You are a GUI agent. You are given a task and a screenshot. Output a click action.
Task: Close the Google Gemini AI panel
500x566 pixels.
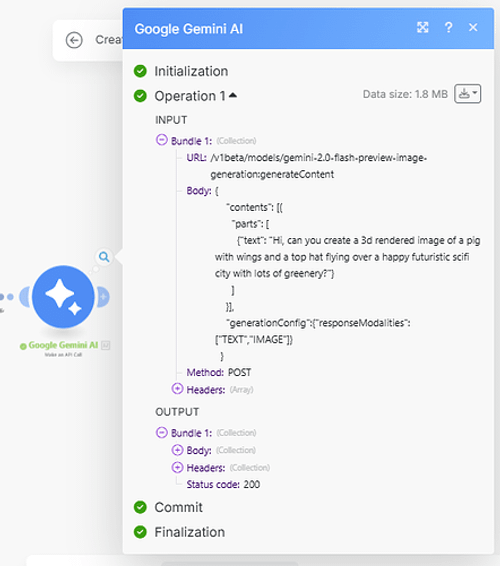[473, 27]
